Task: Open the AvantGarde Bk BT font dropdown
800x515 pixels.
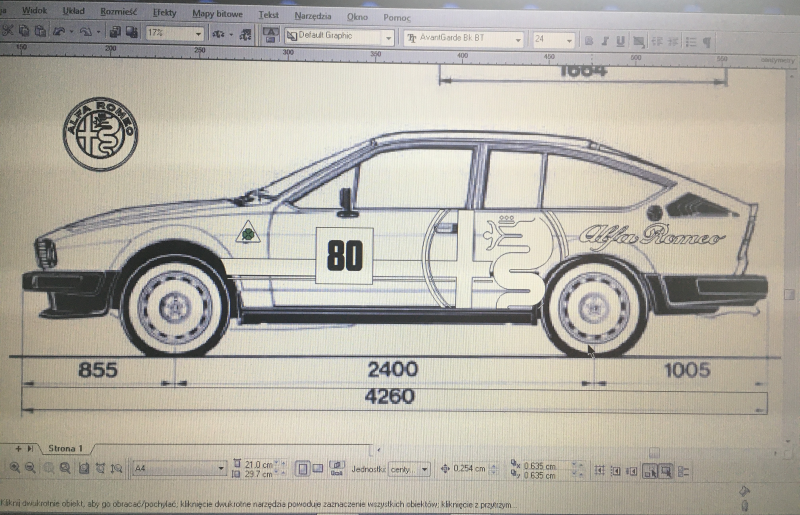Action: click(x=517, y=39)
